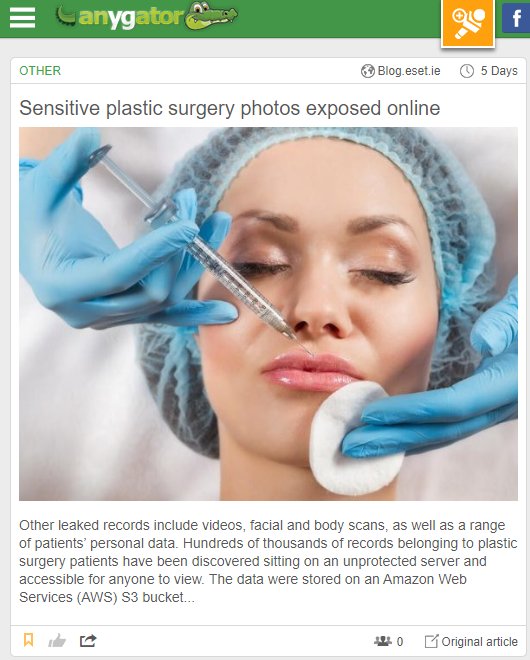Click the Original article edit icon
Viewport: 530px width, 660px height.
tap(431, 641)
